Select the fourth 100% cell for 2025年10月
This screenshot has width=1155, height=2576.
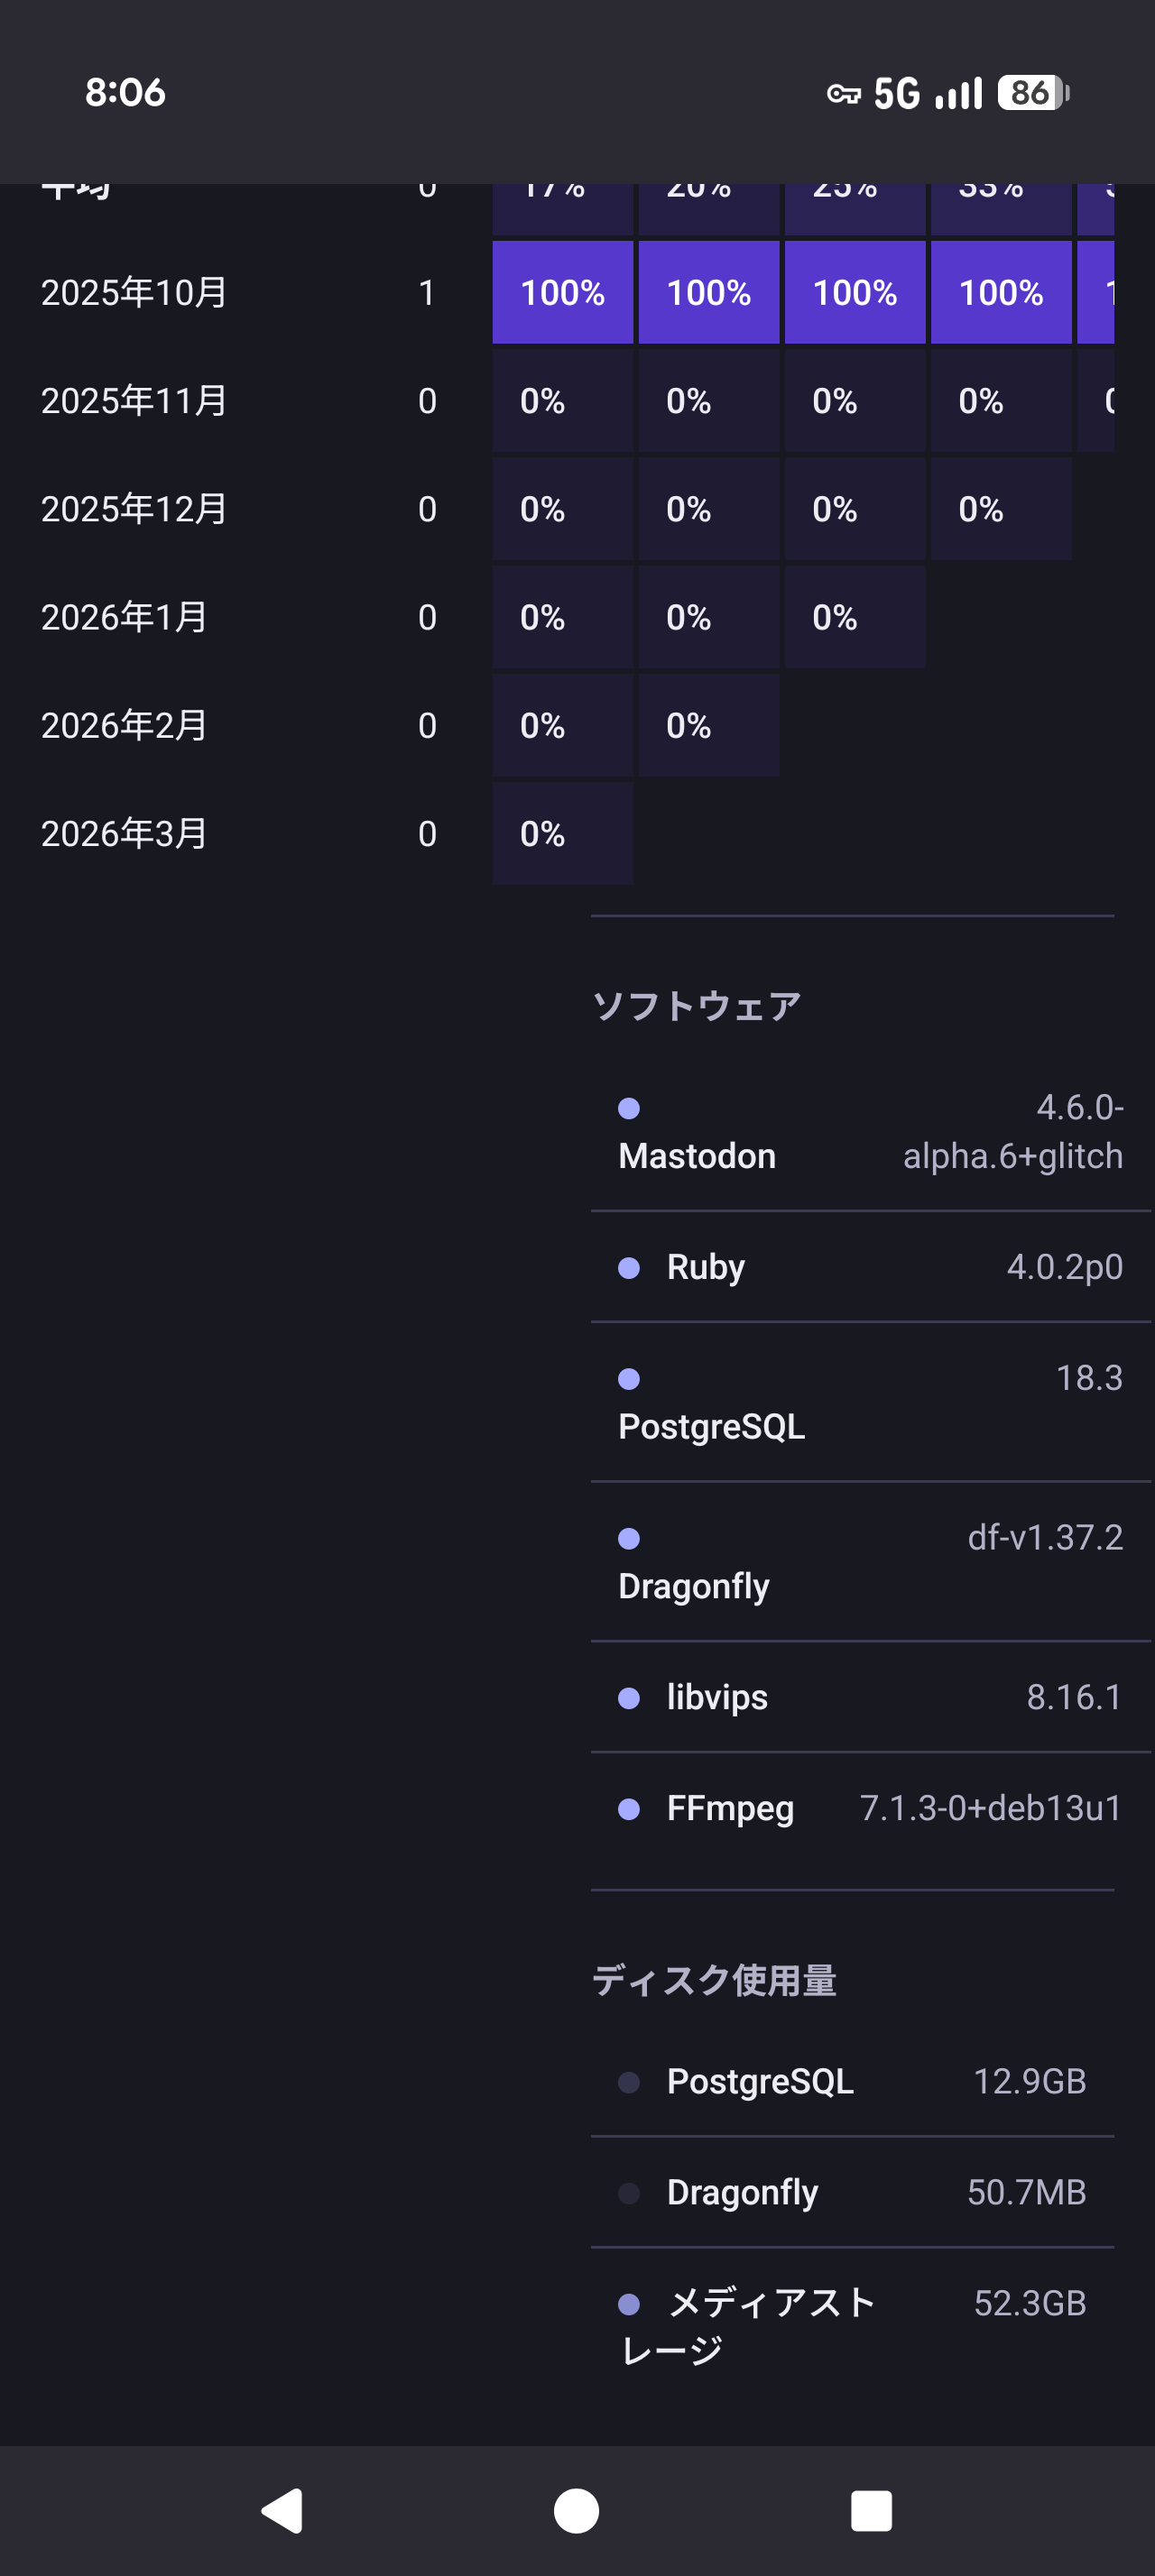click(1001, 293)
